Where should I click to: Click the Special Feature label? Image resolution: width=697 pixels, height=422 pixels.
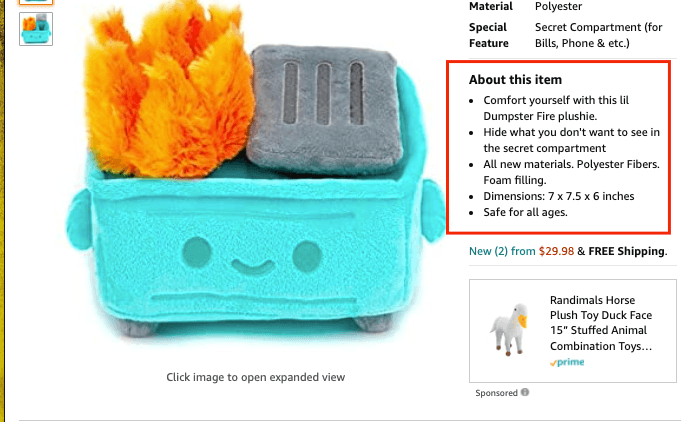[x=489, y=35]
